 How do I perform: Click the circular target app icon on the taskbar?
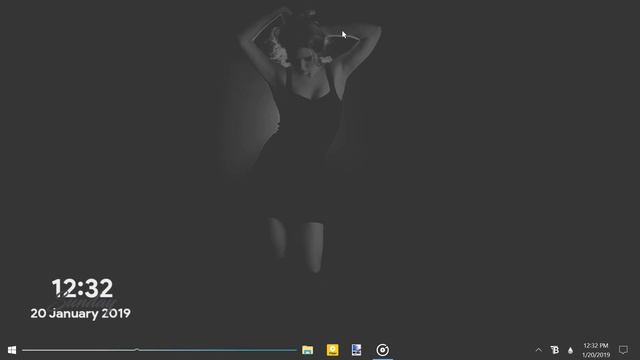tap(382, 350)
